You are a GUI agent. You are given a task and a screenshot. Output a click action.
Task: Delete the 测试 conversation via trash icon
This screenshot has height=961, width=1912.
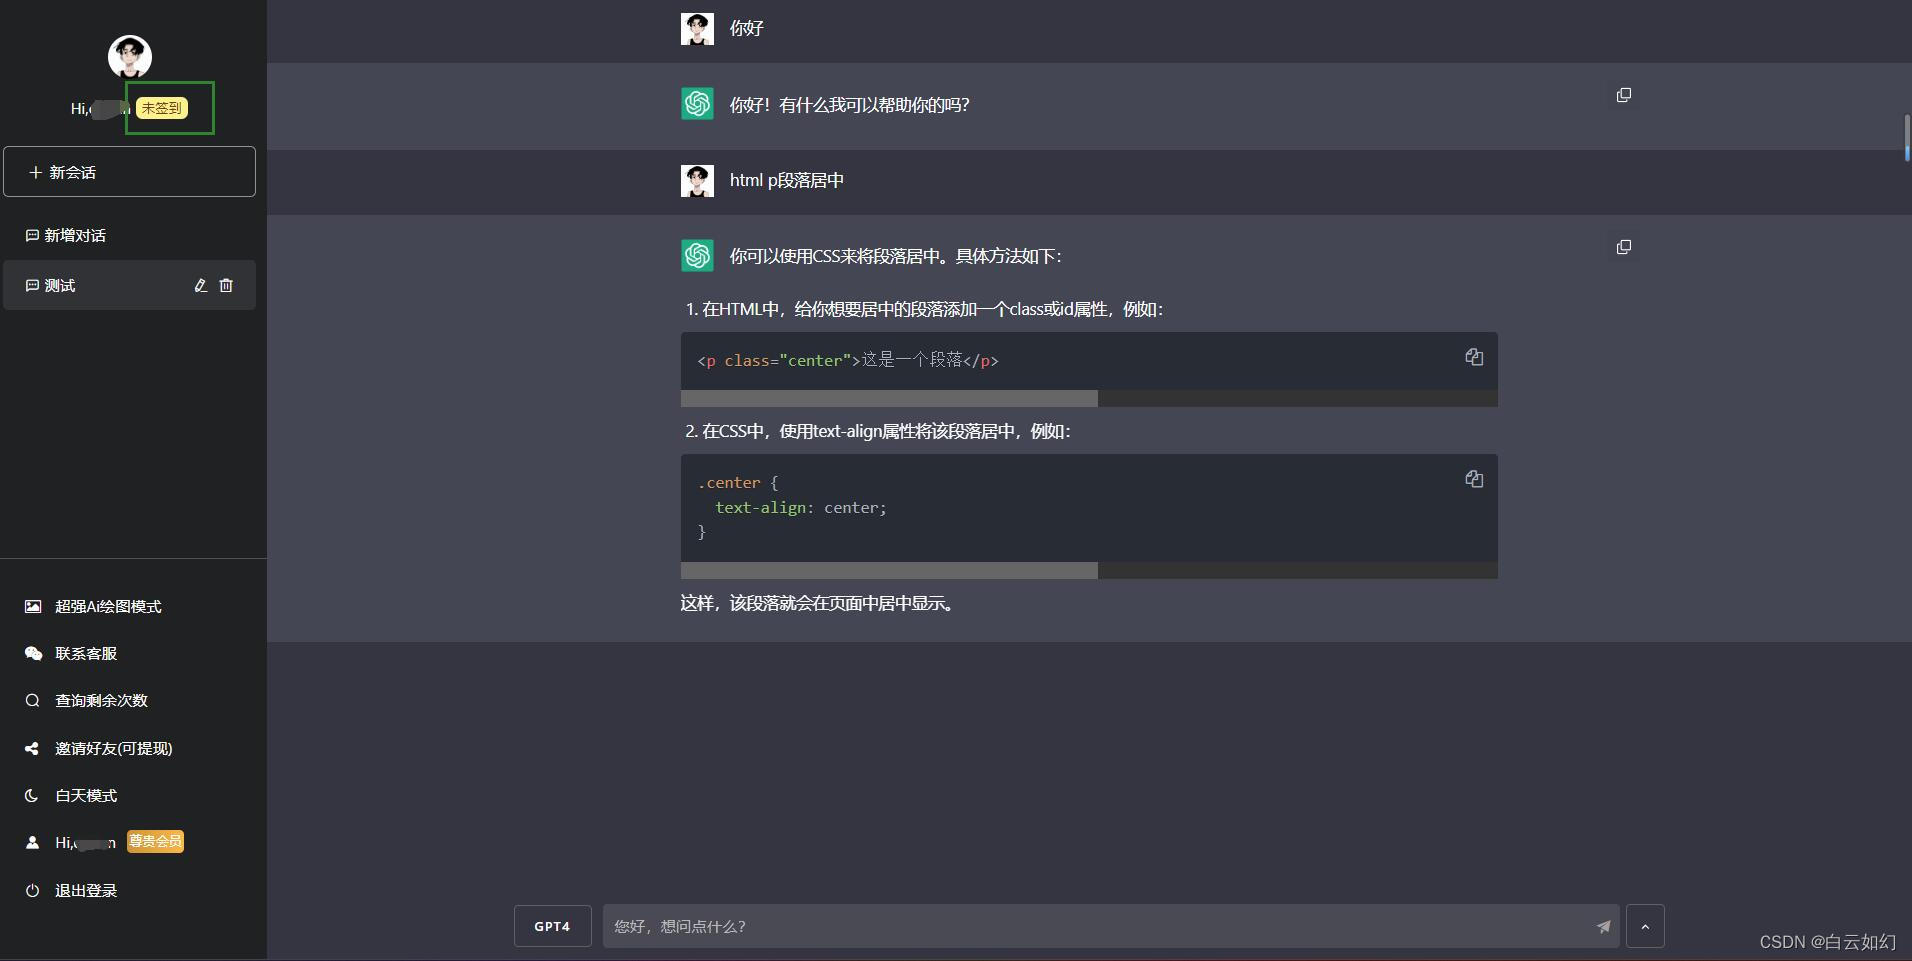[226, 285]
